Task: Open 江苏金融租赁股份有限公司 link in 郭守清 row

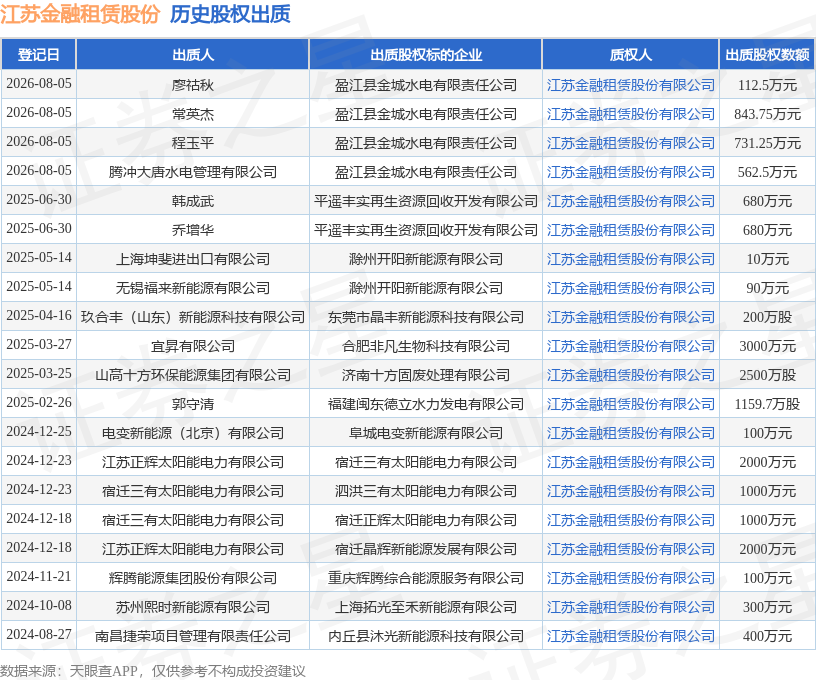Action: [631, 404]
